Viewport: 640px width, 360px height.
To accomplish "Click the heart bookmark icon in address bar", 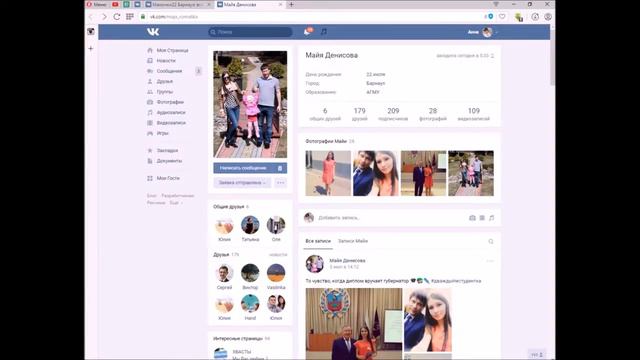I will [502, 17].
